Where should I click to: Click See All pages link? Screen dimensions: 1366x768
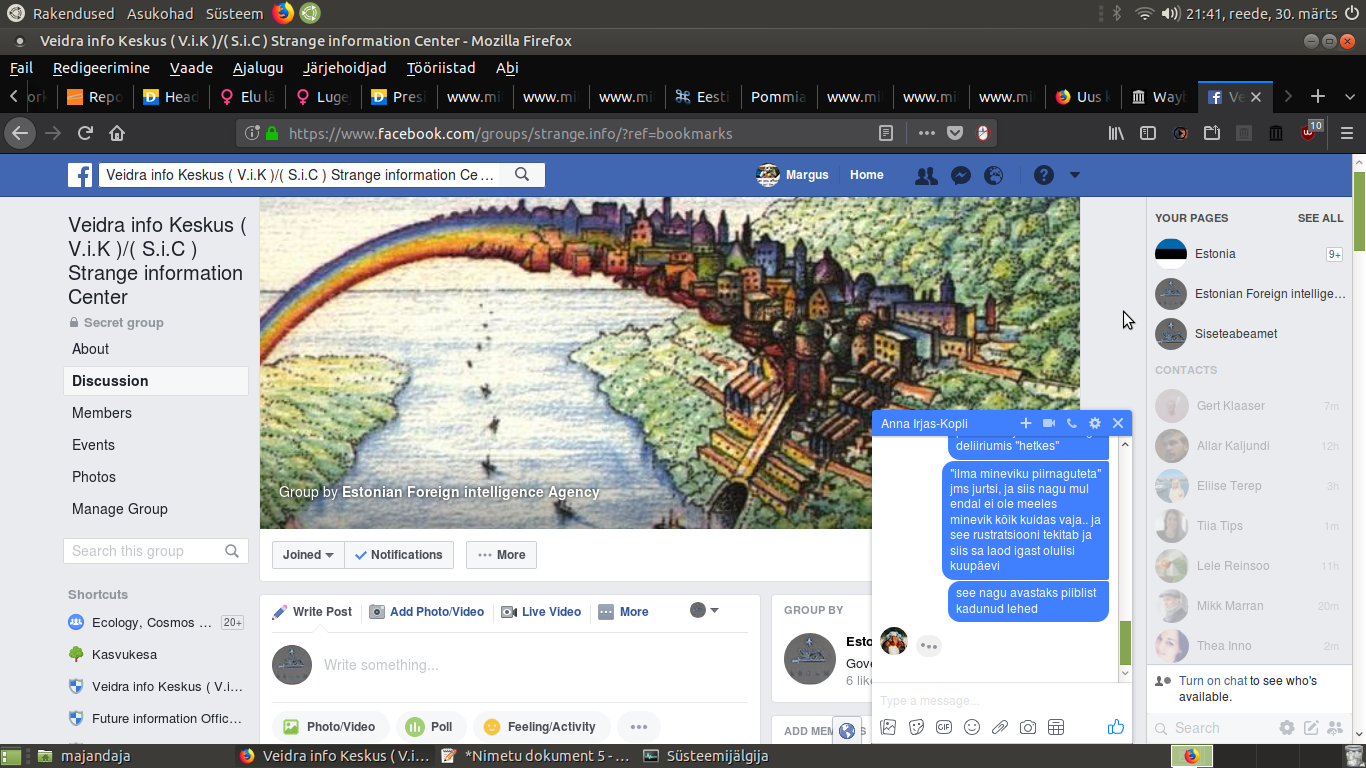point(1320,218)
